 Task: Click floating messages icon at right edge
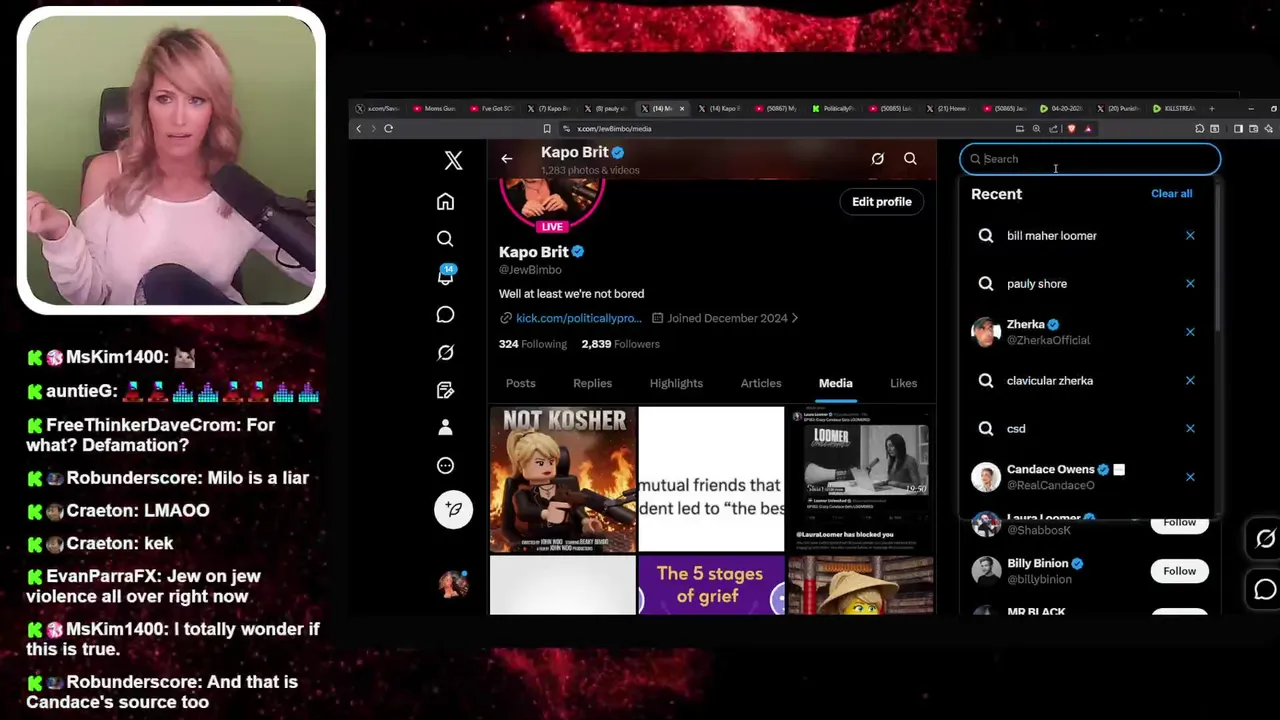click(1265, 590)
